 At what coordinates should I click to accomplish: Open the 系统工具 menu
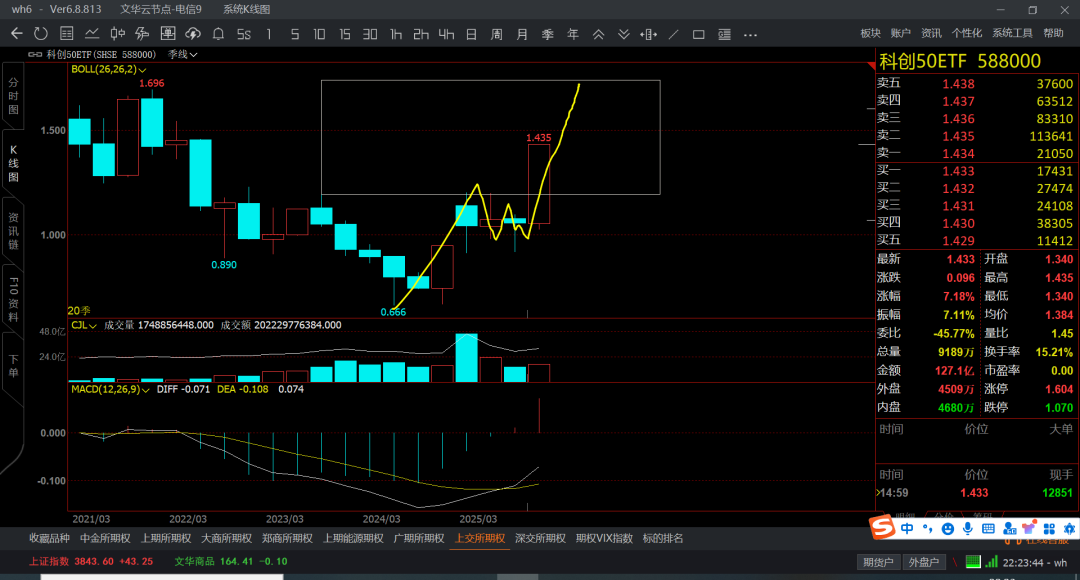click(1012, 33)
